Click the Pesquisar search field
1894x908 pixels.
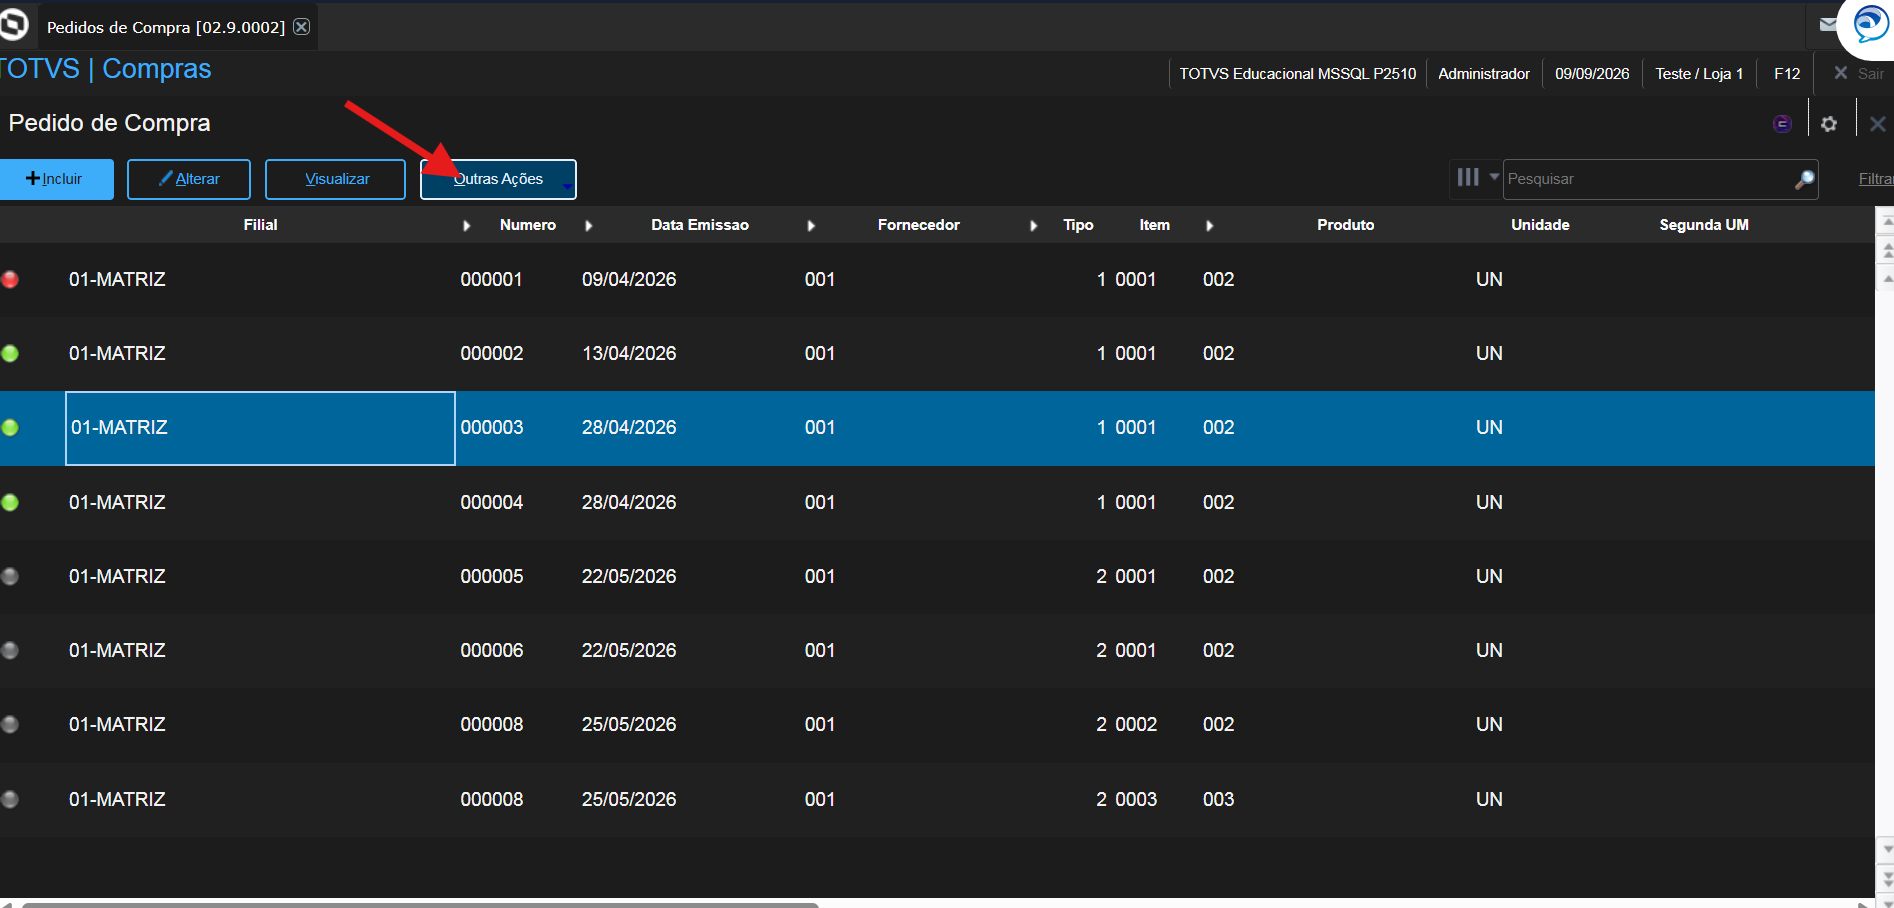pyautogui.click(x=1648, y=179)
